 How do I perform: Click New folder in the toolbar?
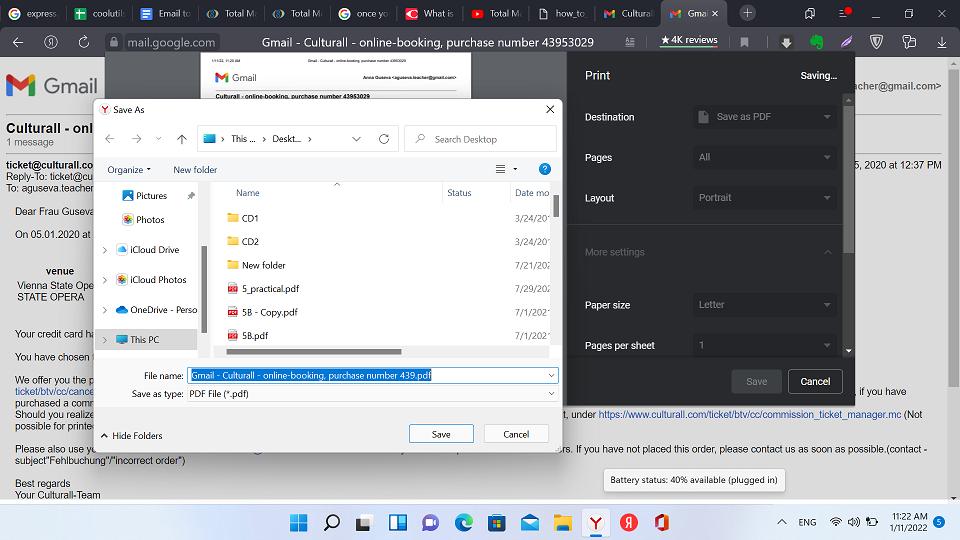coord(195,170)
